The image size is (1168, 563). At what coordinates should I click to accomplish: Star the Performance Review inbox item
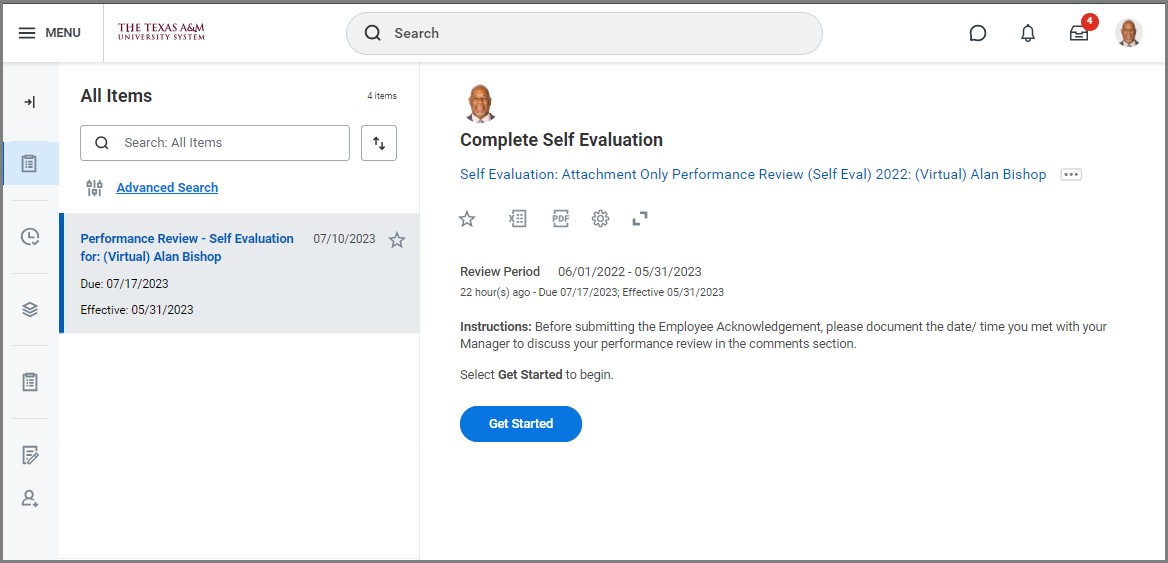tap(397, 240)
